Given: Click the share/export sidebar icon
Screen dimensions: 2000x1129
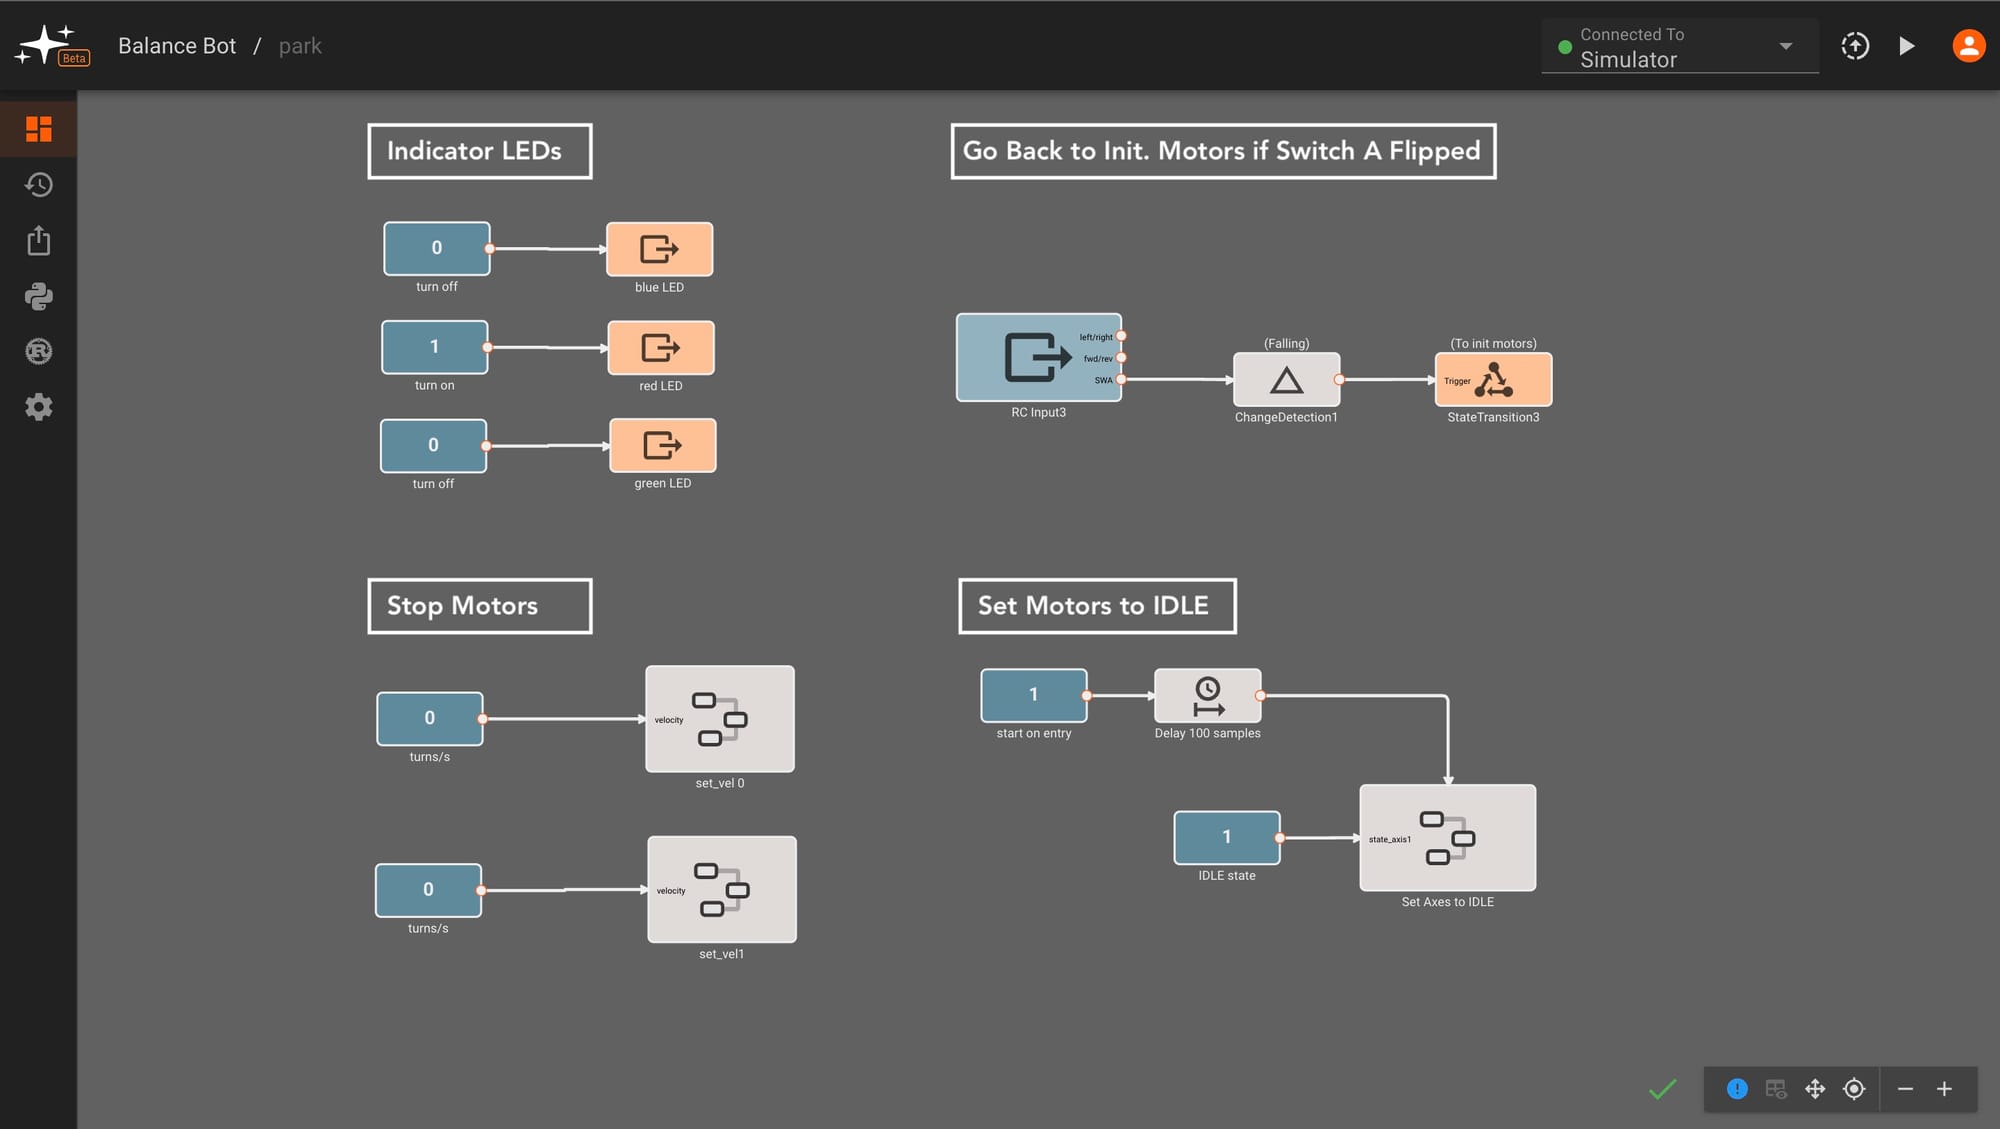Looking at the screenshot, I should [x=38, y=241].
